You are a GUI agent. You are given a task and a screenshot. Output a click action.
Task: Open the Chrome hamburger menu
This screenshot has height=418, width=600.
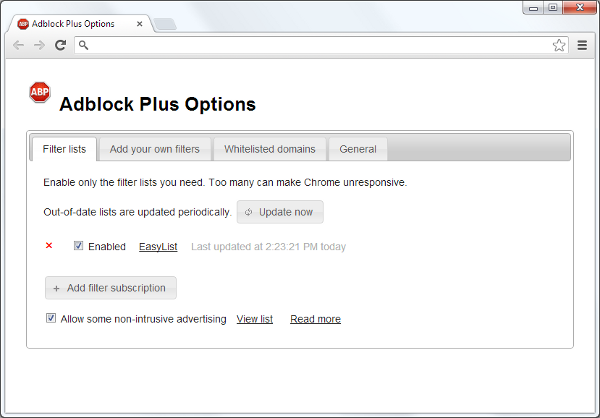click(582, 45)
